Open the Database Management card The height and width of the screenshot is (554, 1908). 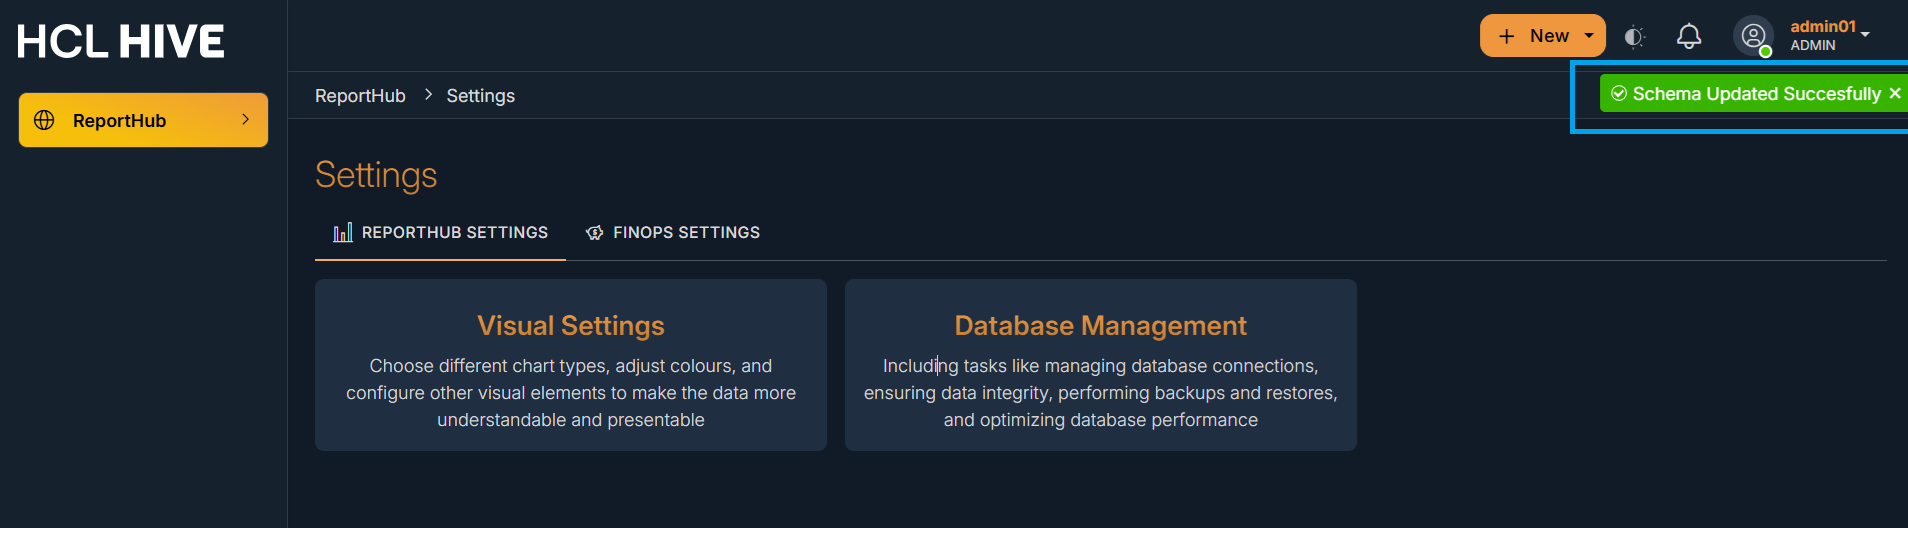coord(1100,365)
